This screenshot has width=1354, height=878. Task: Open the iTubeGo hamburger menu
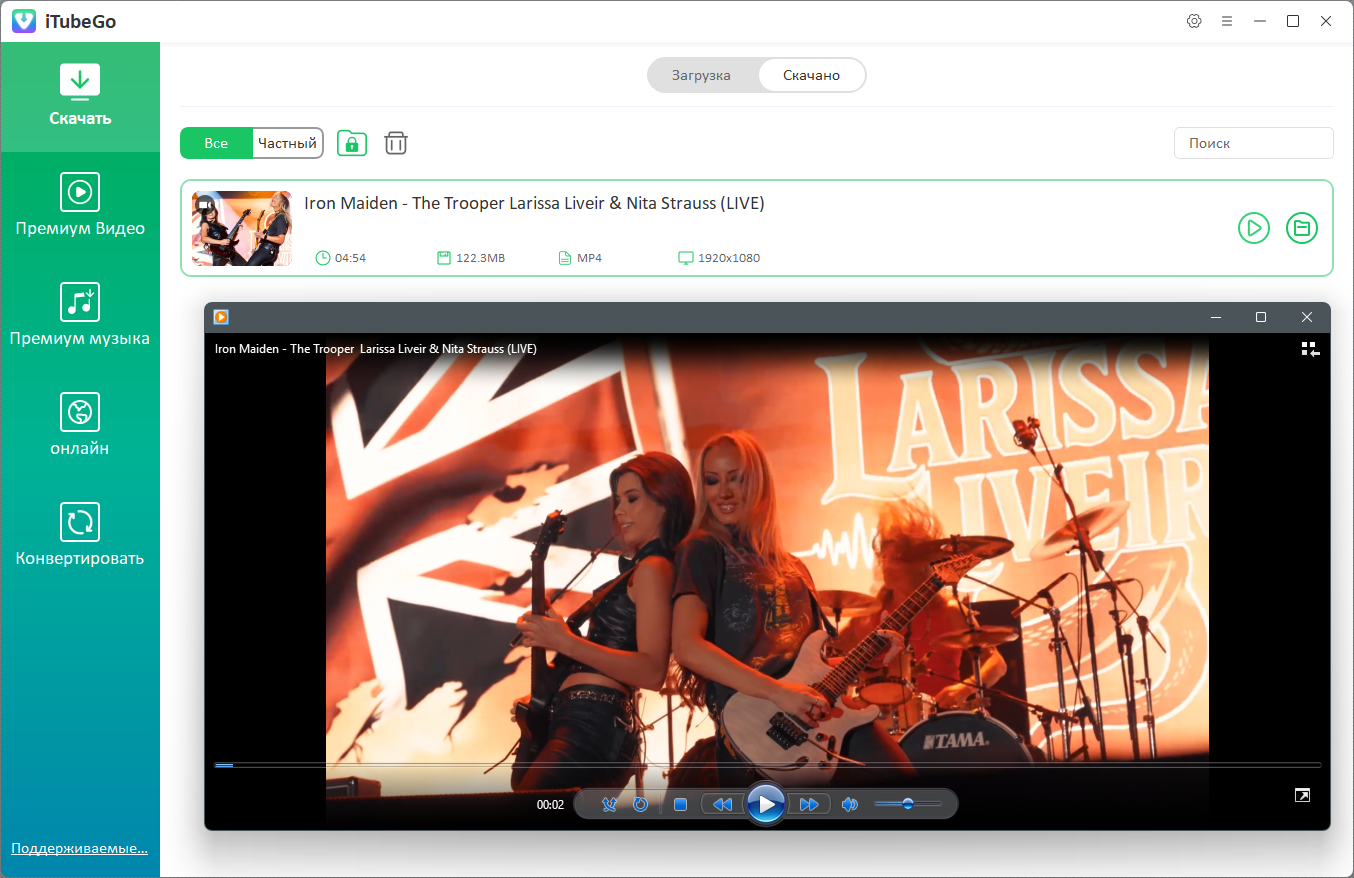1227,21
